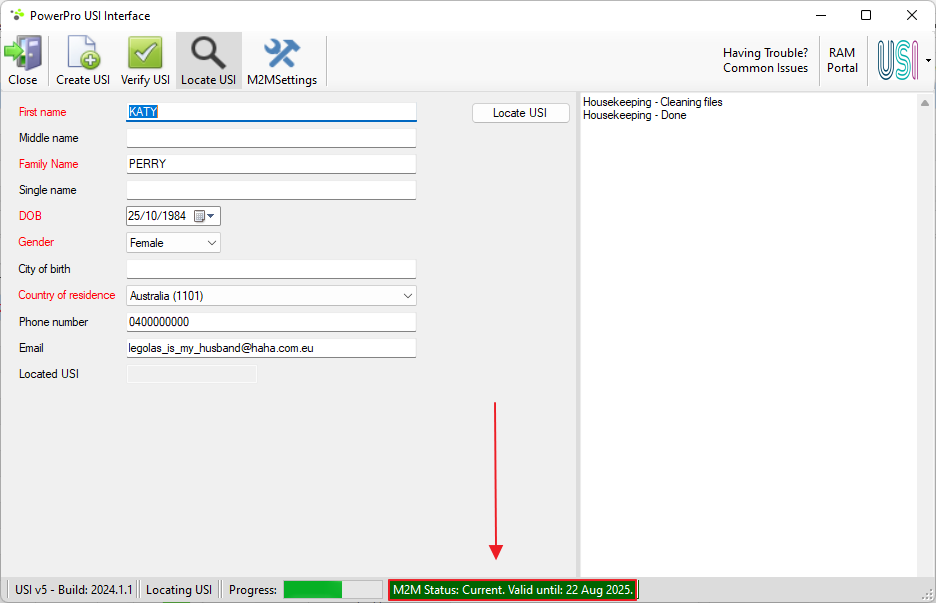Click the 'Locating USI' status bar entry

click(x=179, y=590)
